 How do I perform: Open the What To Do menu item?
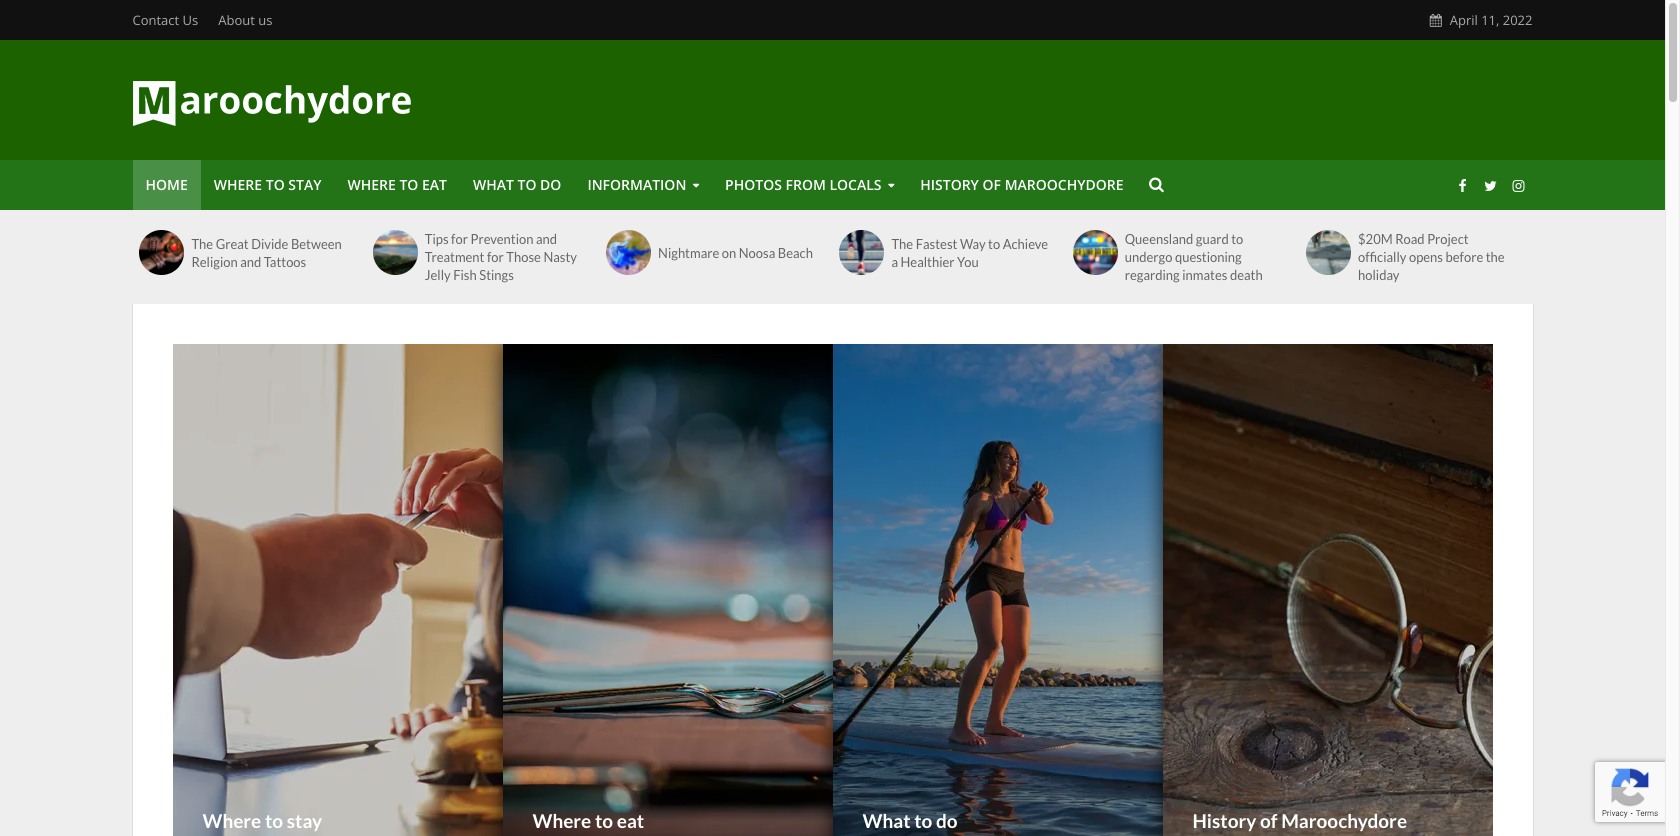click(x=517, y=185)
